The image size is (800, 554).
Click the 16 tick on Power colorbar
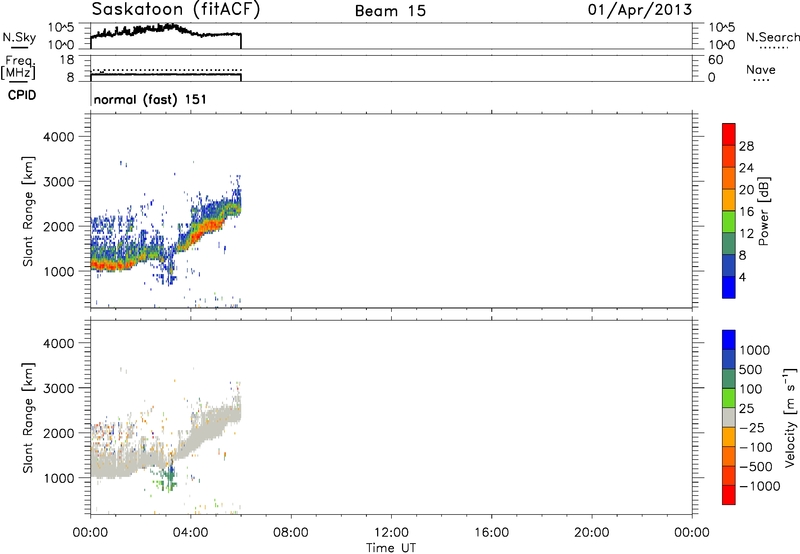pyautogui.click(x=746, y=212)
